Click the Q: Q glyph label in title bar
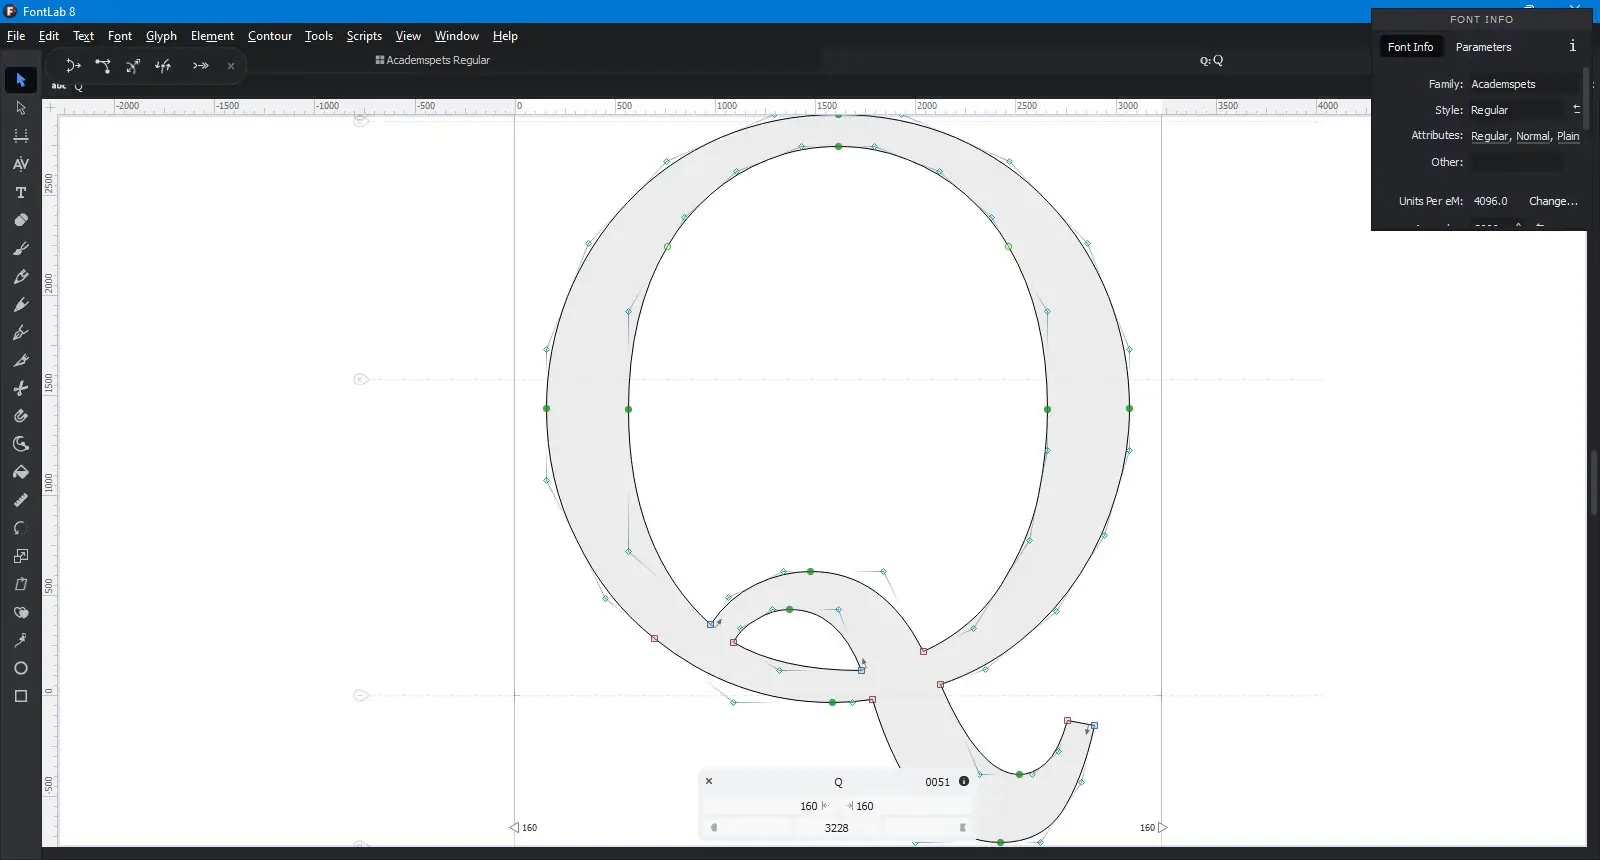1600x860 pixels. 1211,60
